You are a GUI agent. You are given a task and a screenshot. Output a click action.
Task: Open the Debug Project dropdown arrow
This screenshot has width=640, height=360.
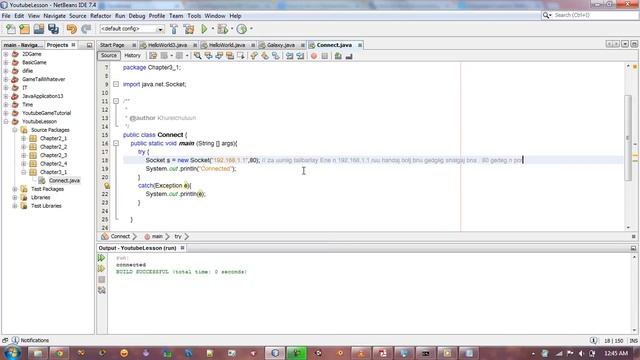tap(231, 29)
